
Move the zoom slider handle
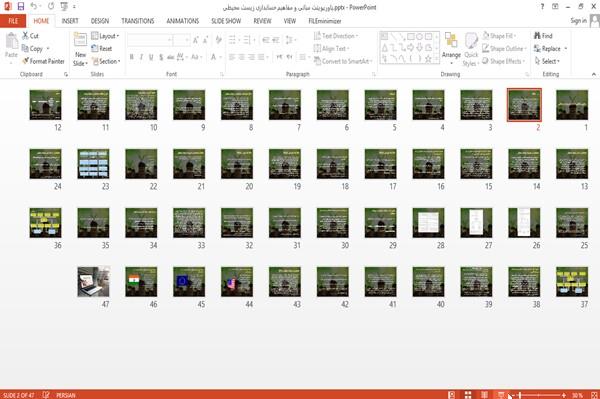click(520, 395)
